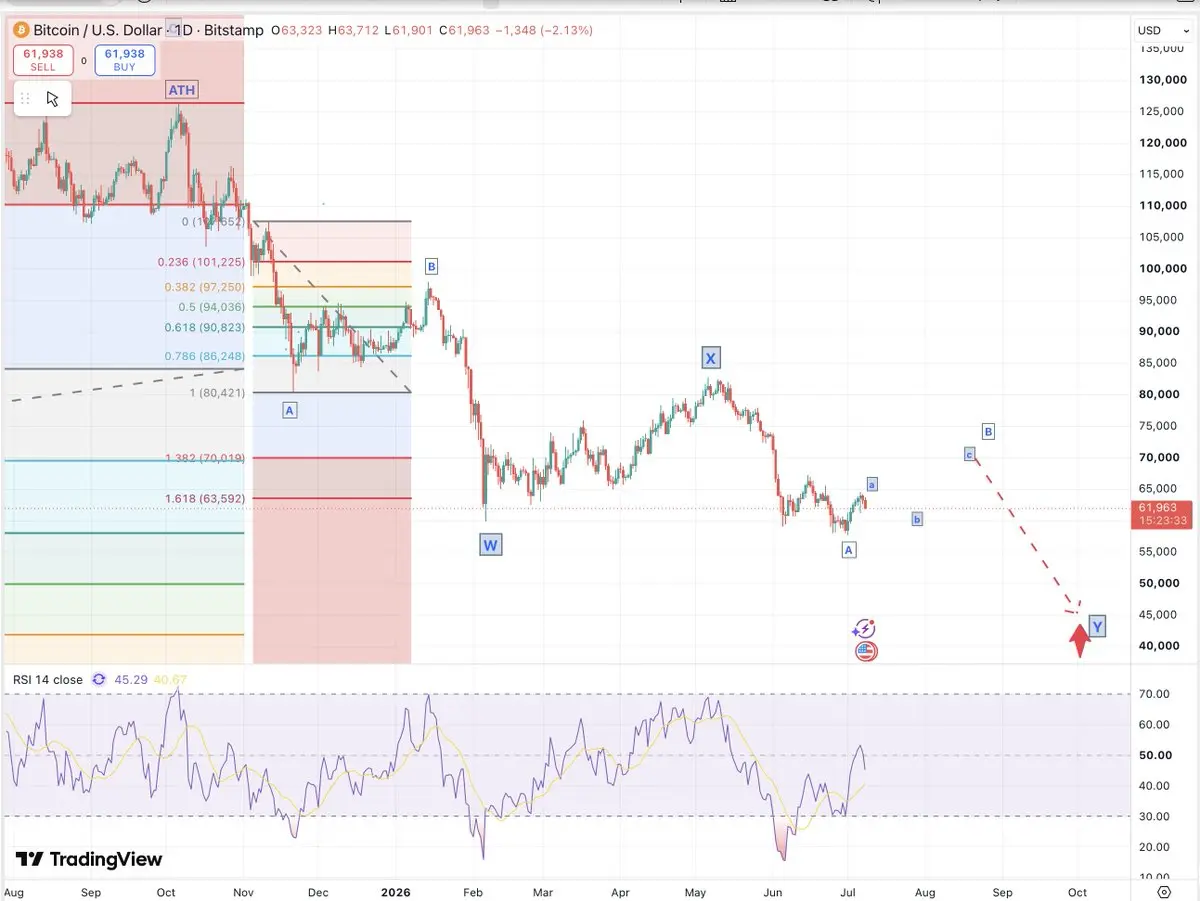Click the change value −1,348 (−2.13%)

[x=546, y=30]
